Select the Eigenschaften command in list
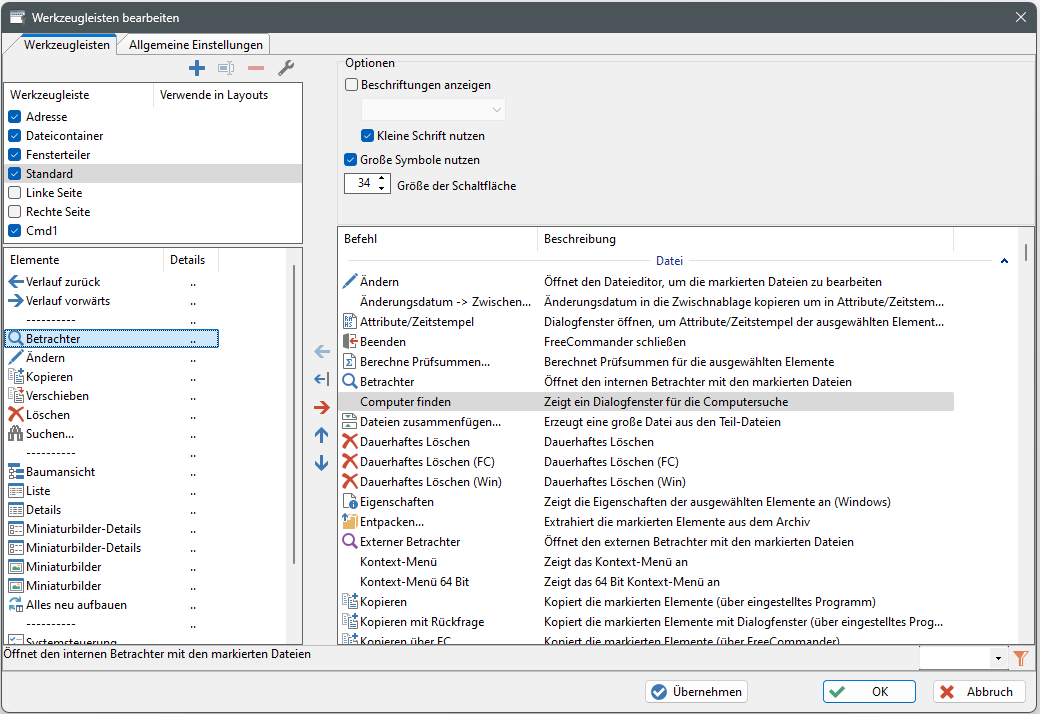 396,502
